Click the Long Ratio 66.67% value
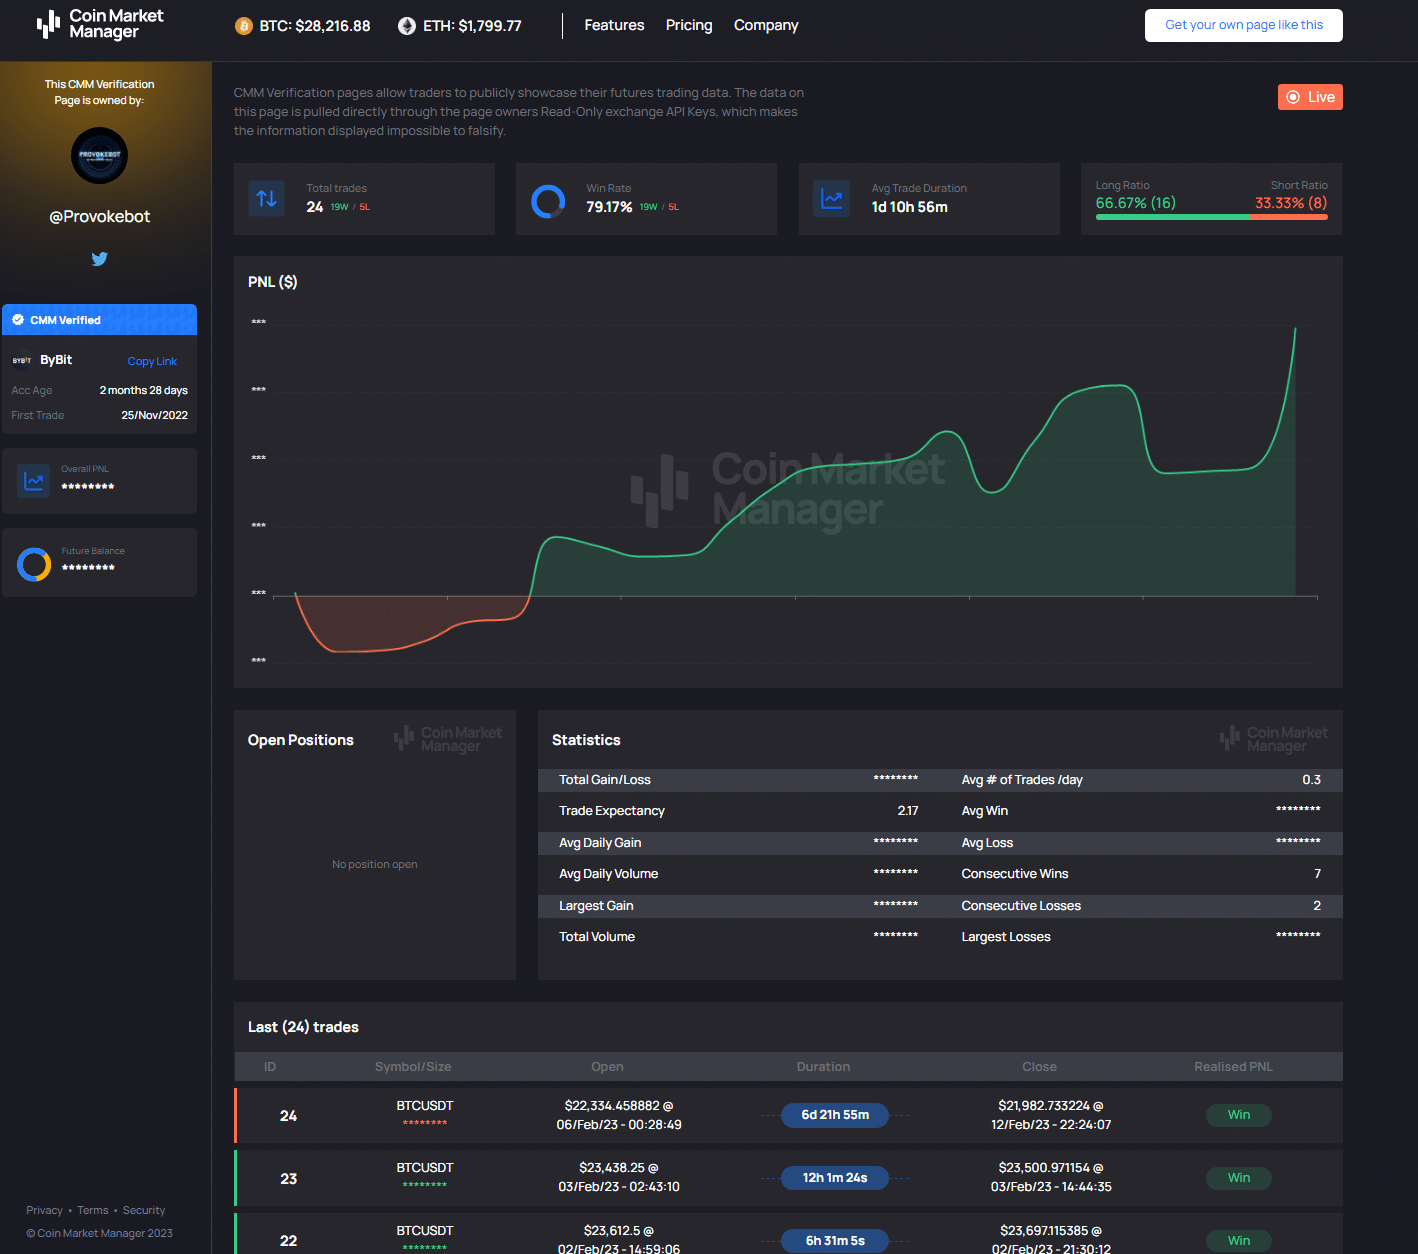Image resolution: width=1418 pixels, height=1254 pixels. [x=1136, y=203]
